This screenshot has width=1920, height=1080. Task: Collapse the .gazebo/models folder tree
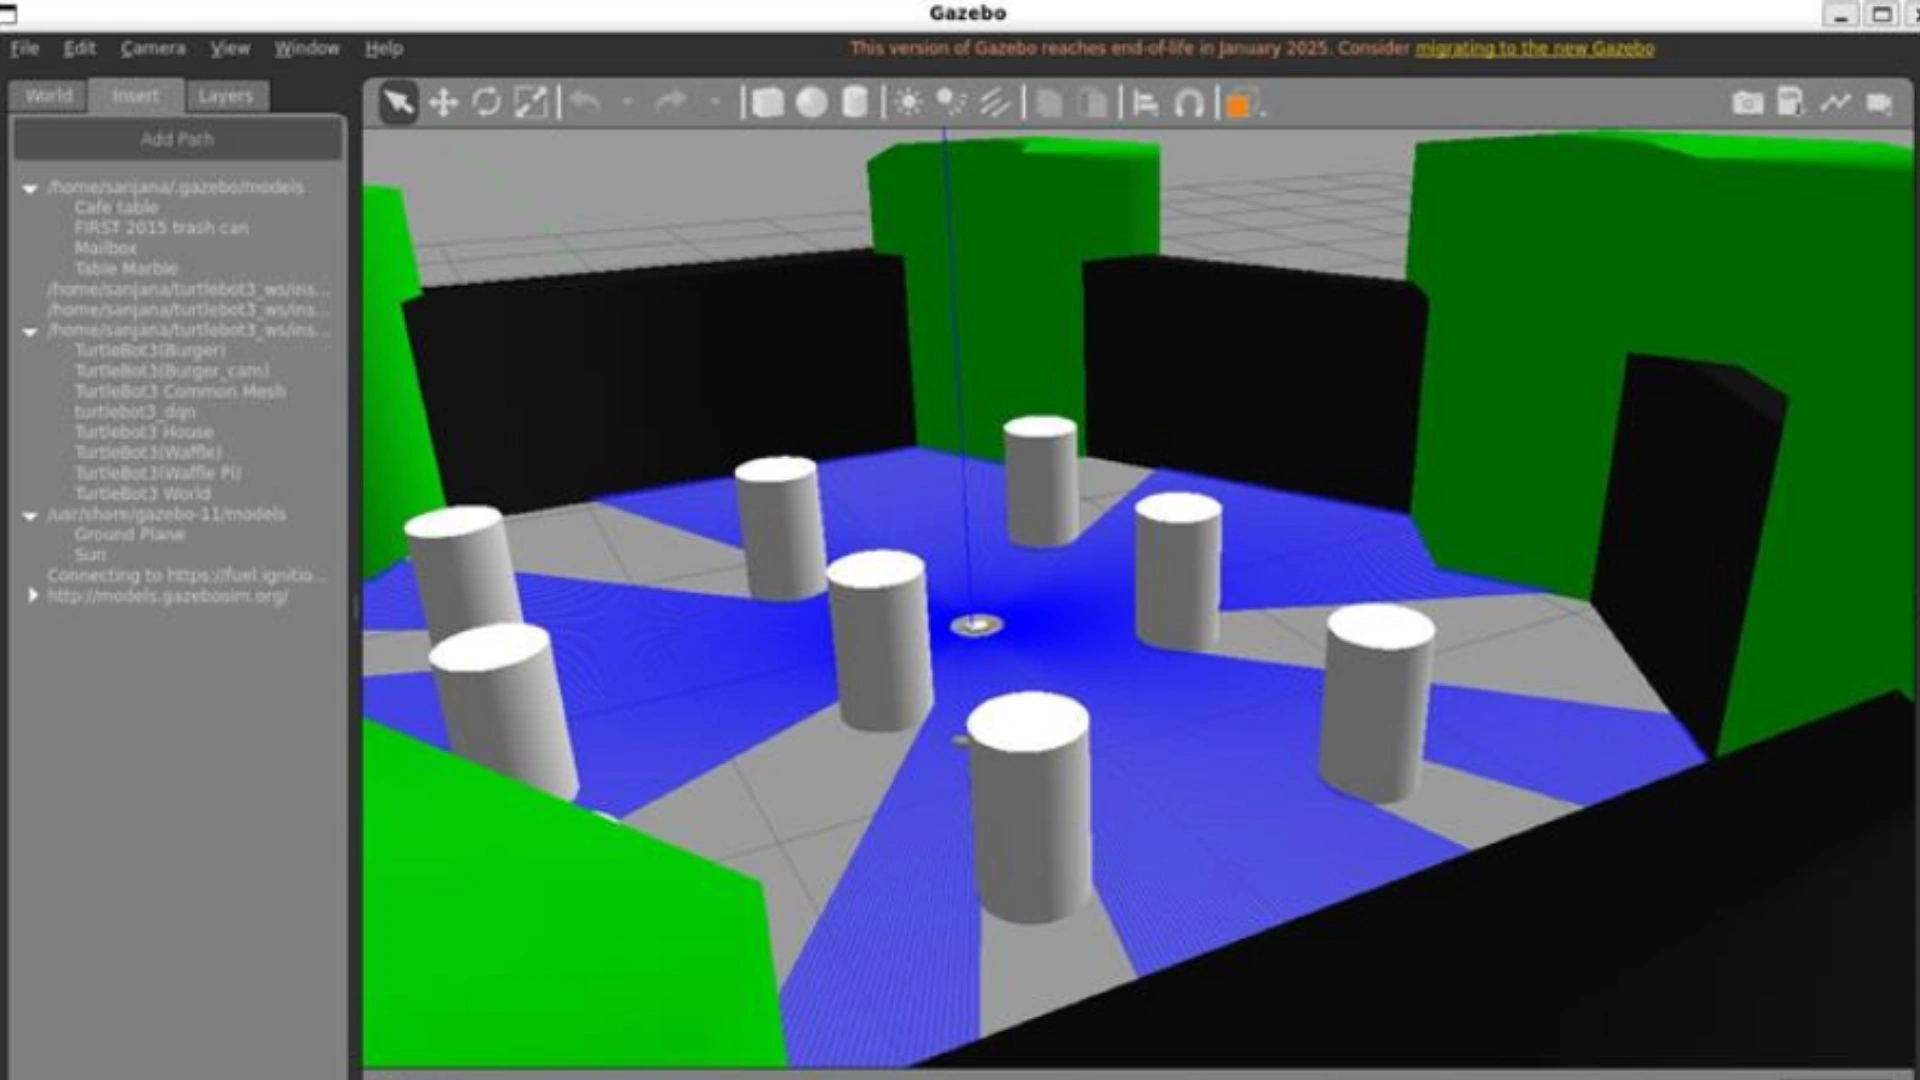30,188
